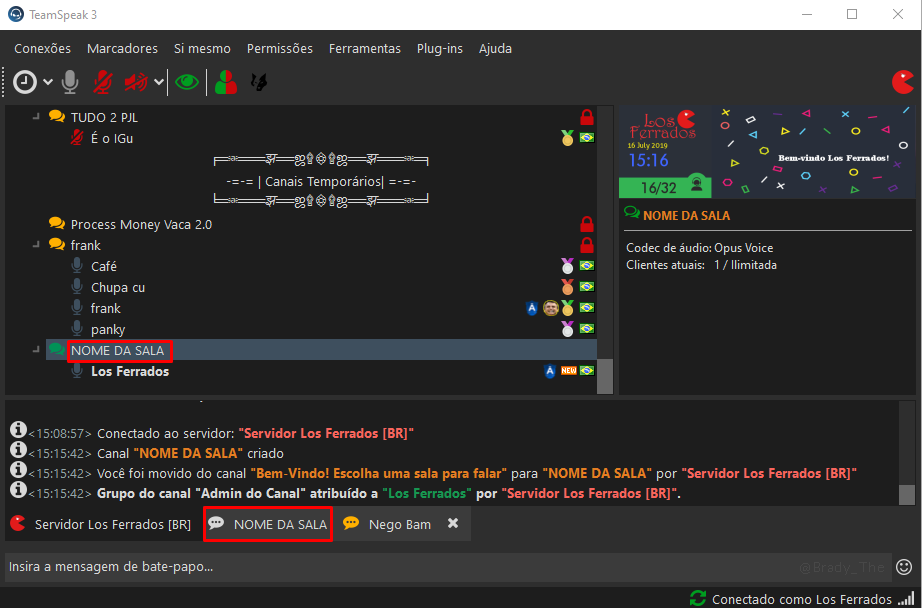This screenshot has width=922, height=608.
Task: Click the chat message input field
Action: (400, 567)
